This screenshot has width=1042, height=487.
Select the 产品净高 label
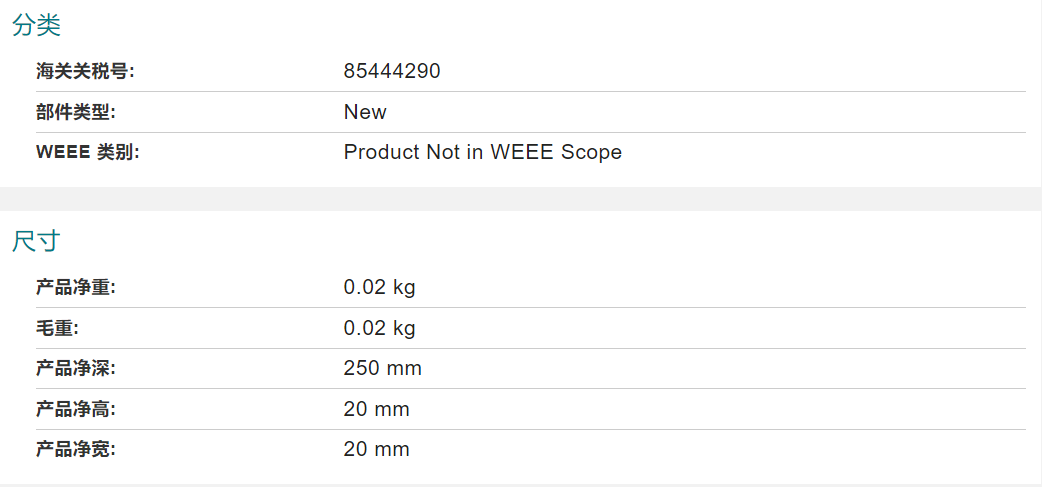[x=76, y=409]
